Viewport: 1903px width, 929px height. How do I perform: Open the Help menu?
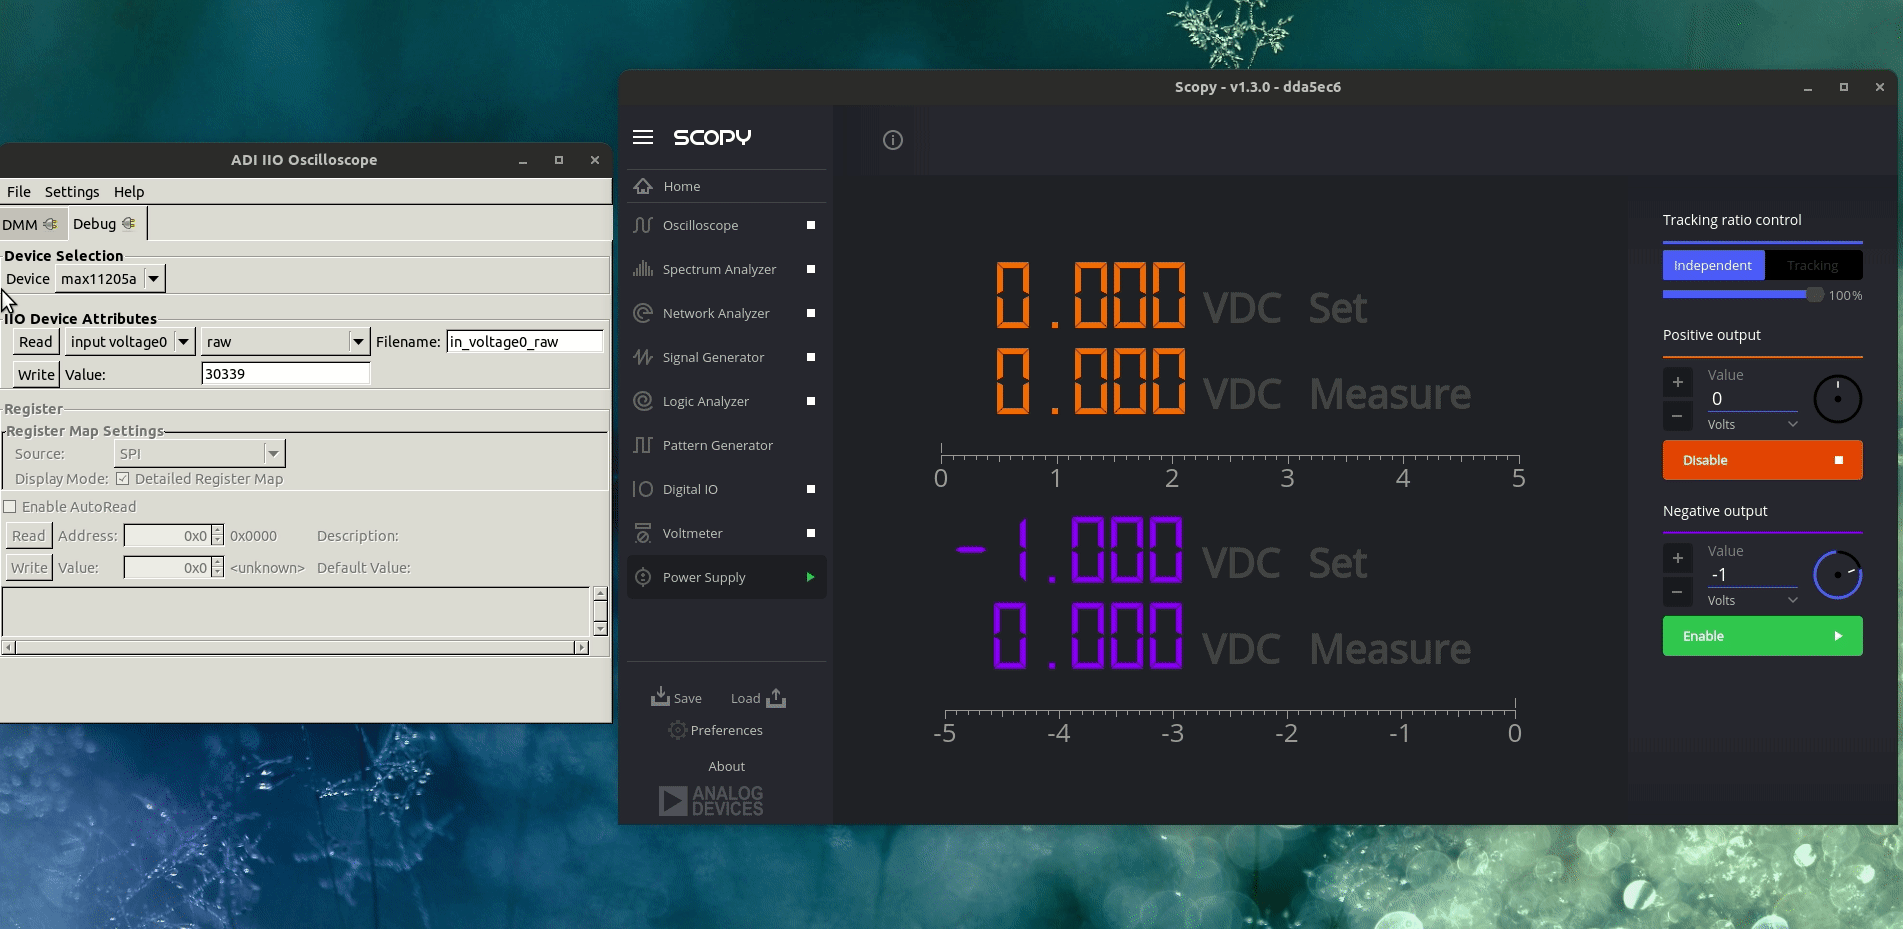coord(129,192)
